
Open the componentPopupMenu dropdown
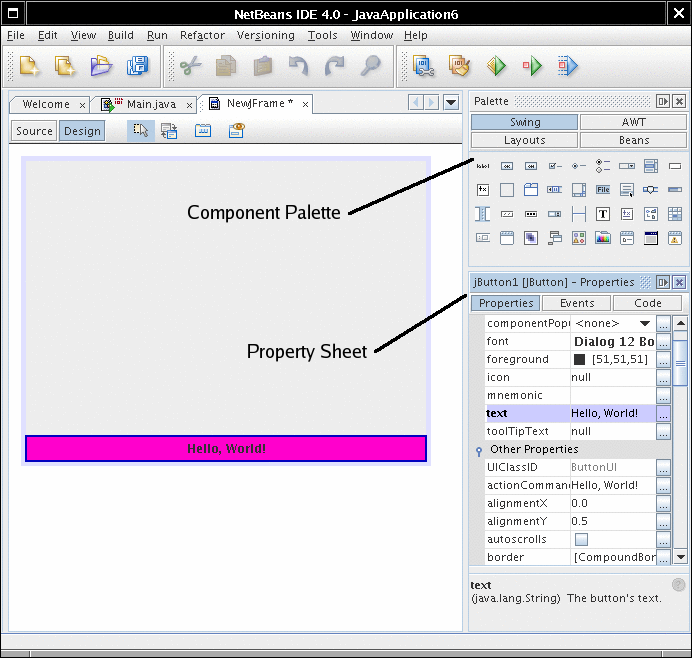[645, 324]
